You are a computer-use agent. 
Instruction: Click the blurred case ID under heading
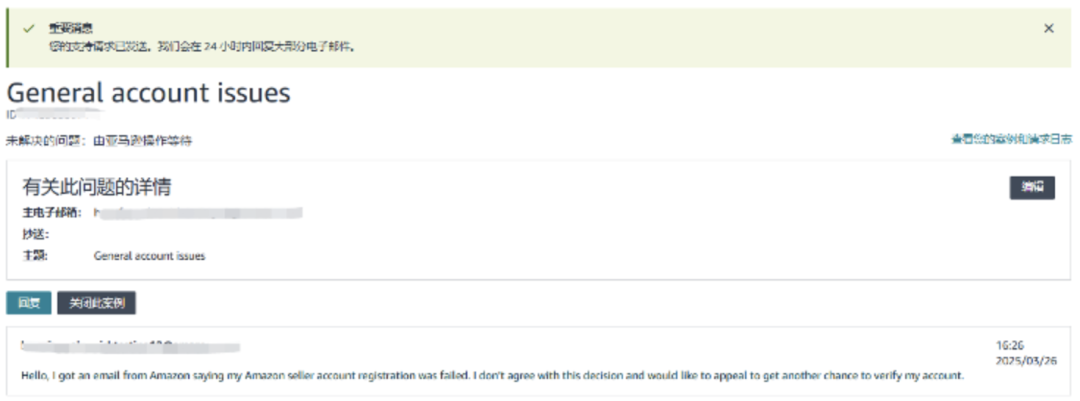click(55, 112)
